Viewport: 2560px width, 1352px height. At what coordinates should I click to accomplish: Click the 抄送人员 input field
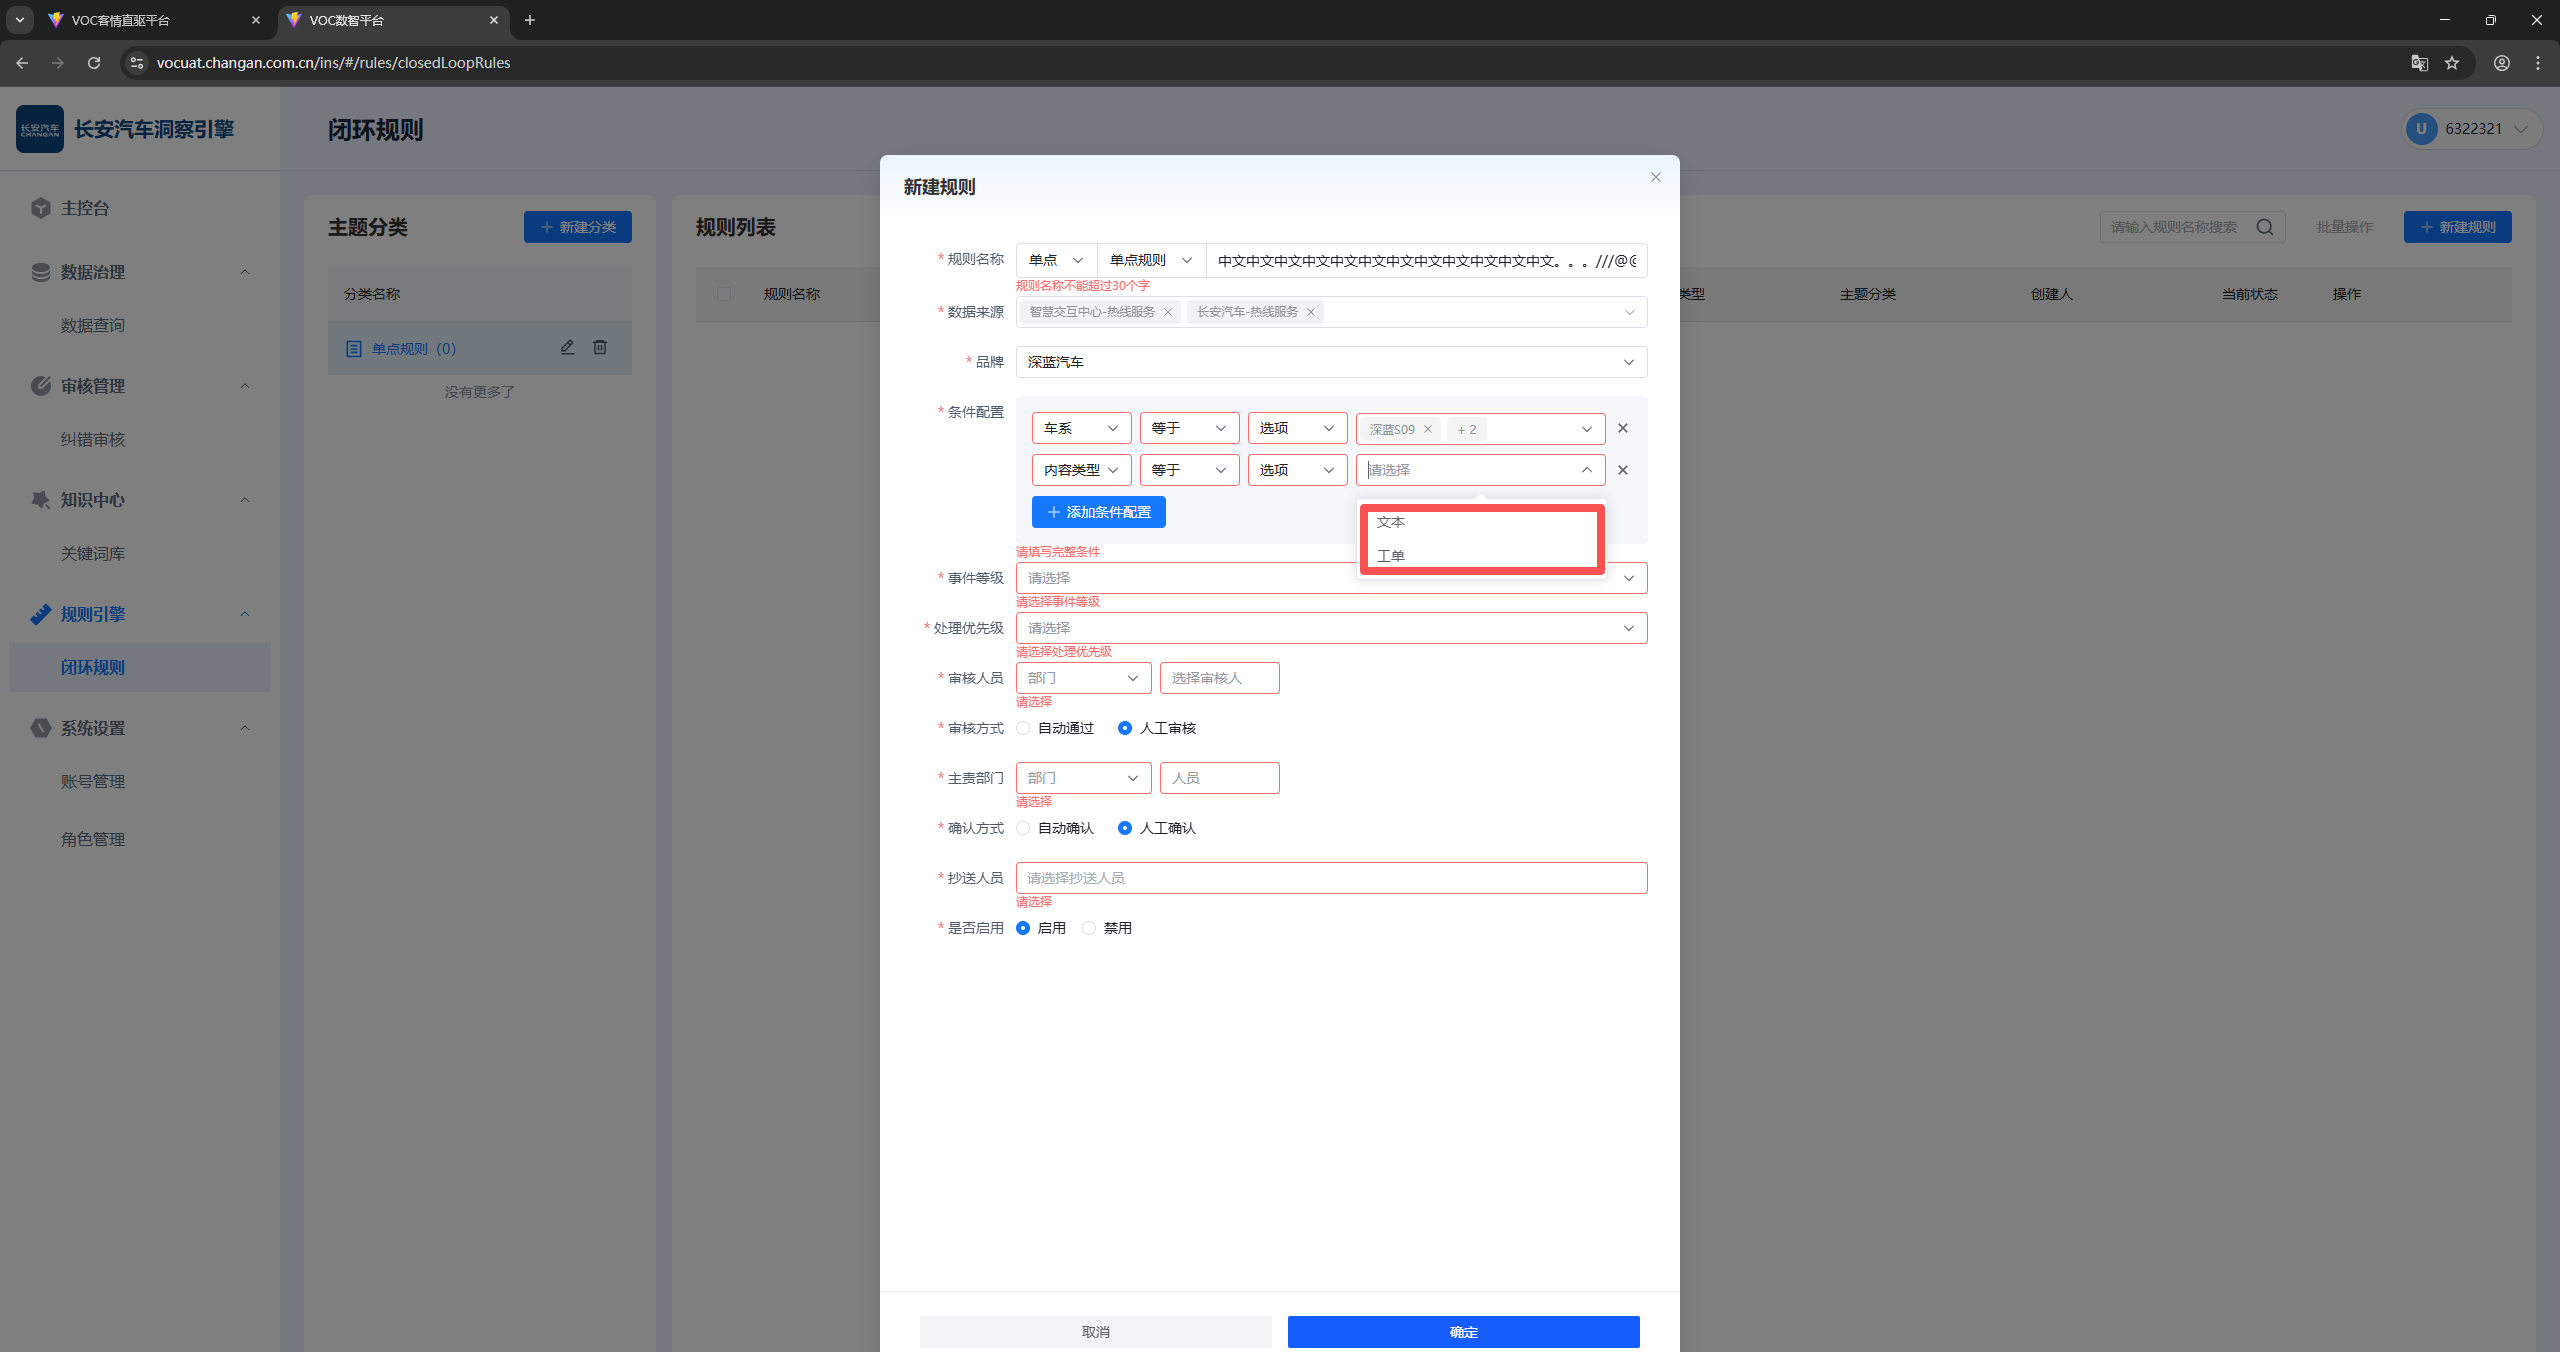tap(1330, 878)
